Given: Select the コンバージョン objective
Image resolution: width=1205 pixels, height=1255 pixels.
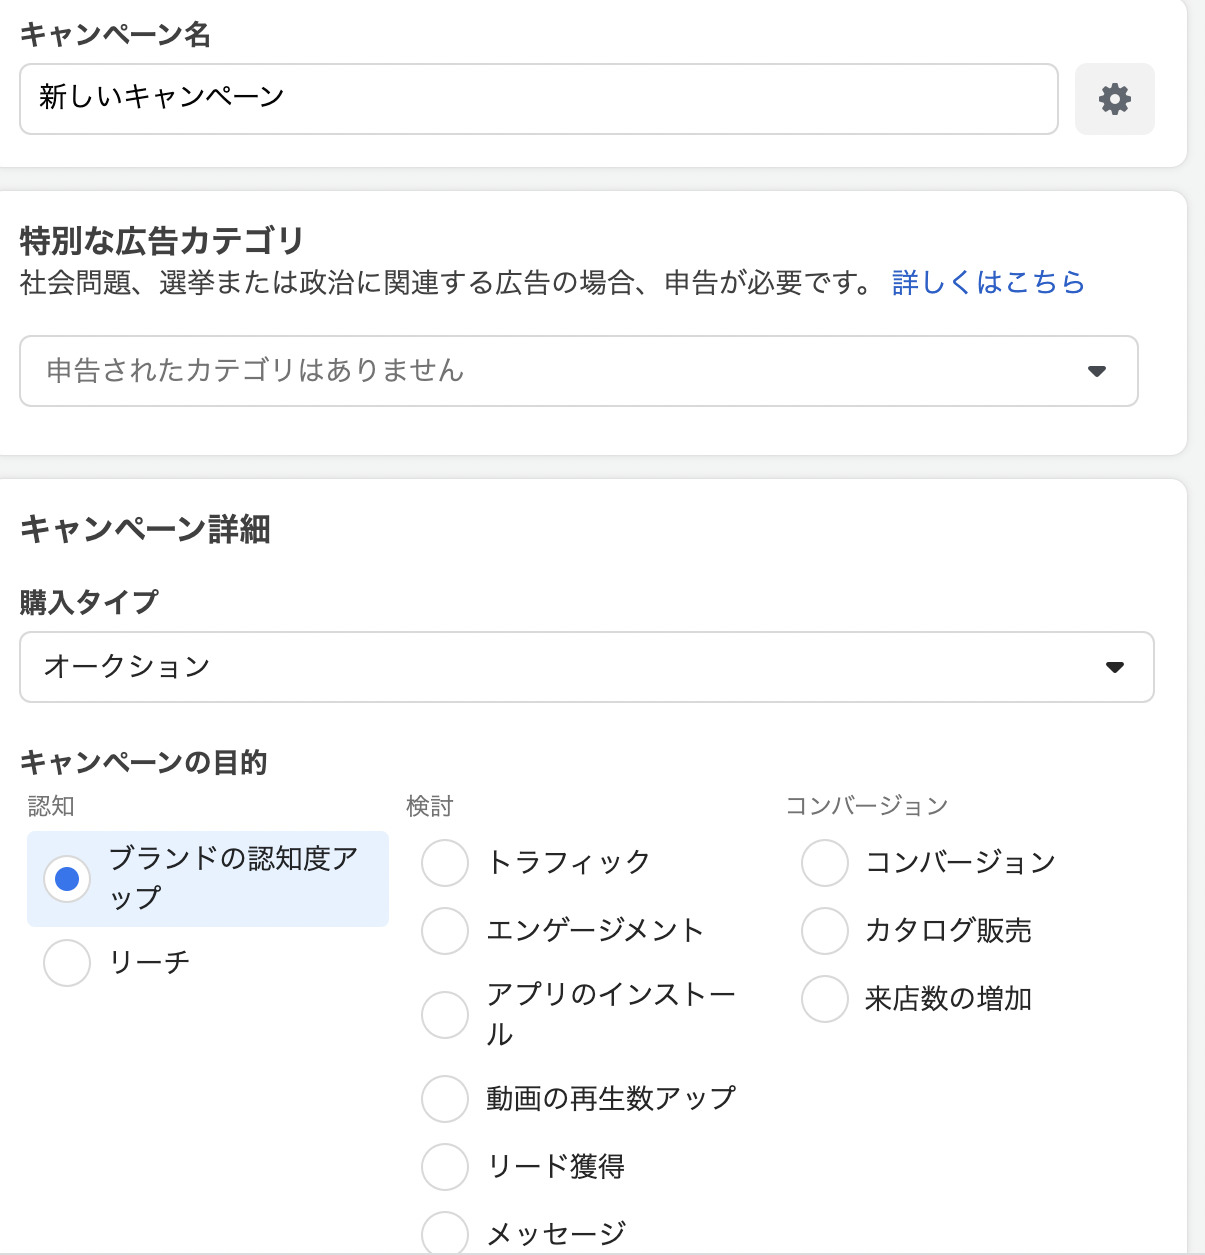Looking at the screenshot, I should click(823, 862).
